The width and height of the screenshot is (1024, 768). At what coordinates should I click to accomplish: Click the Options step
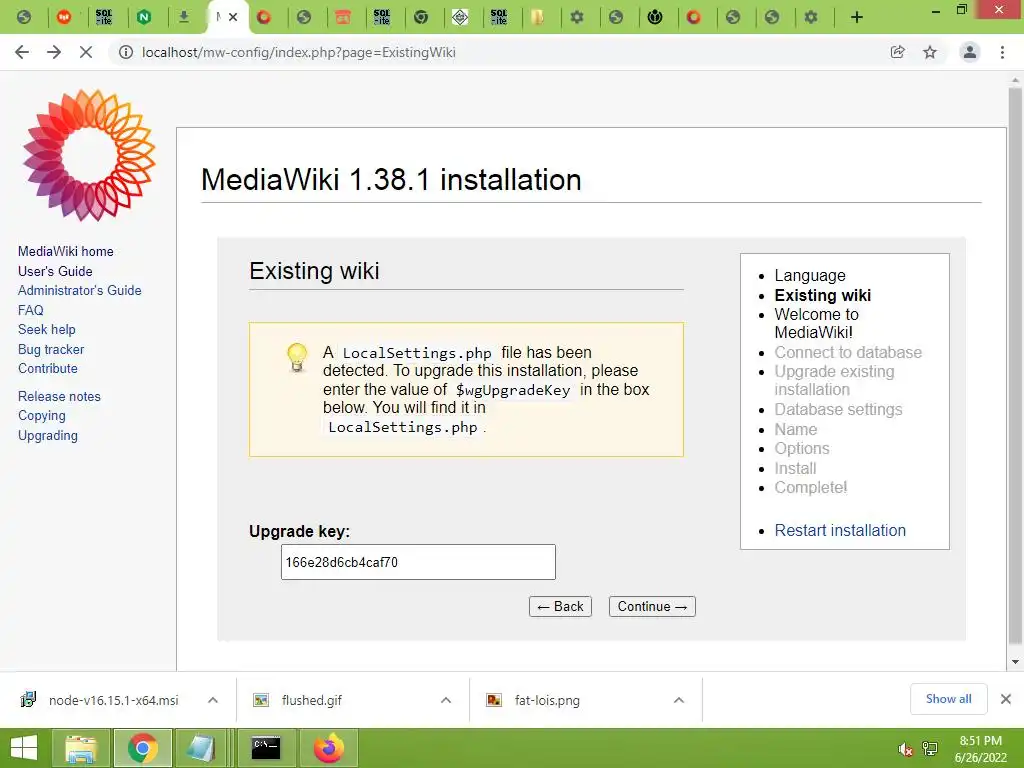[x=801, y=449]
